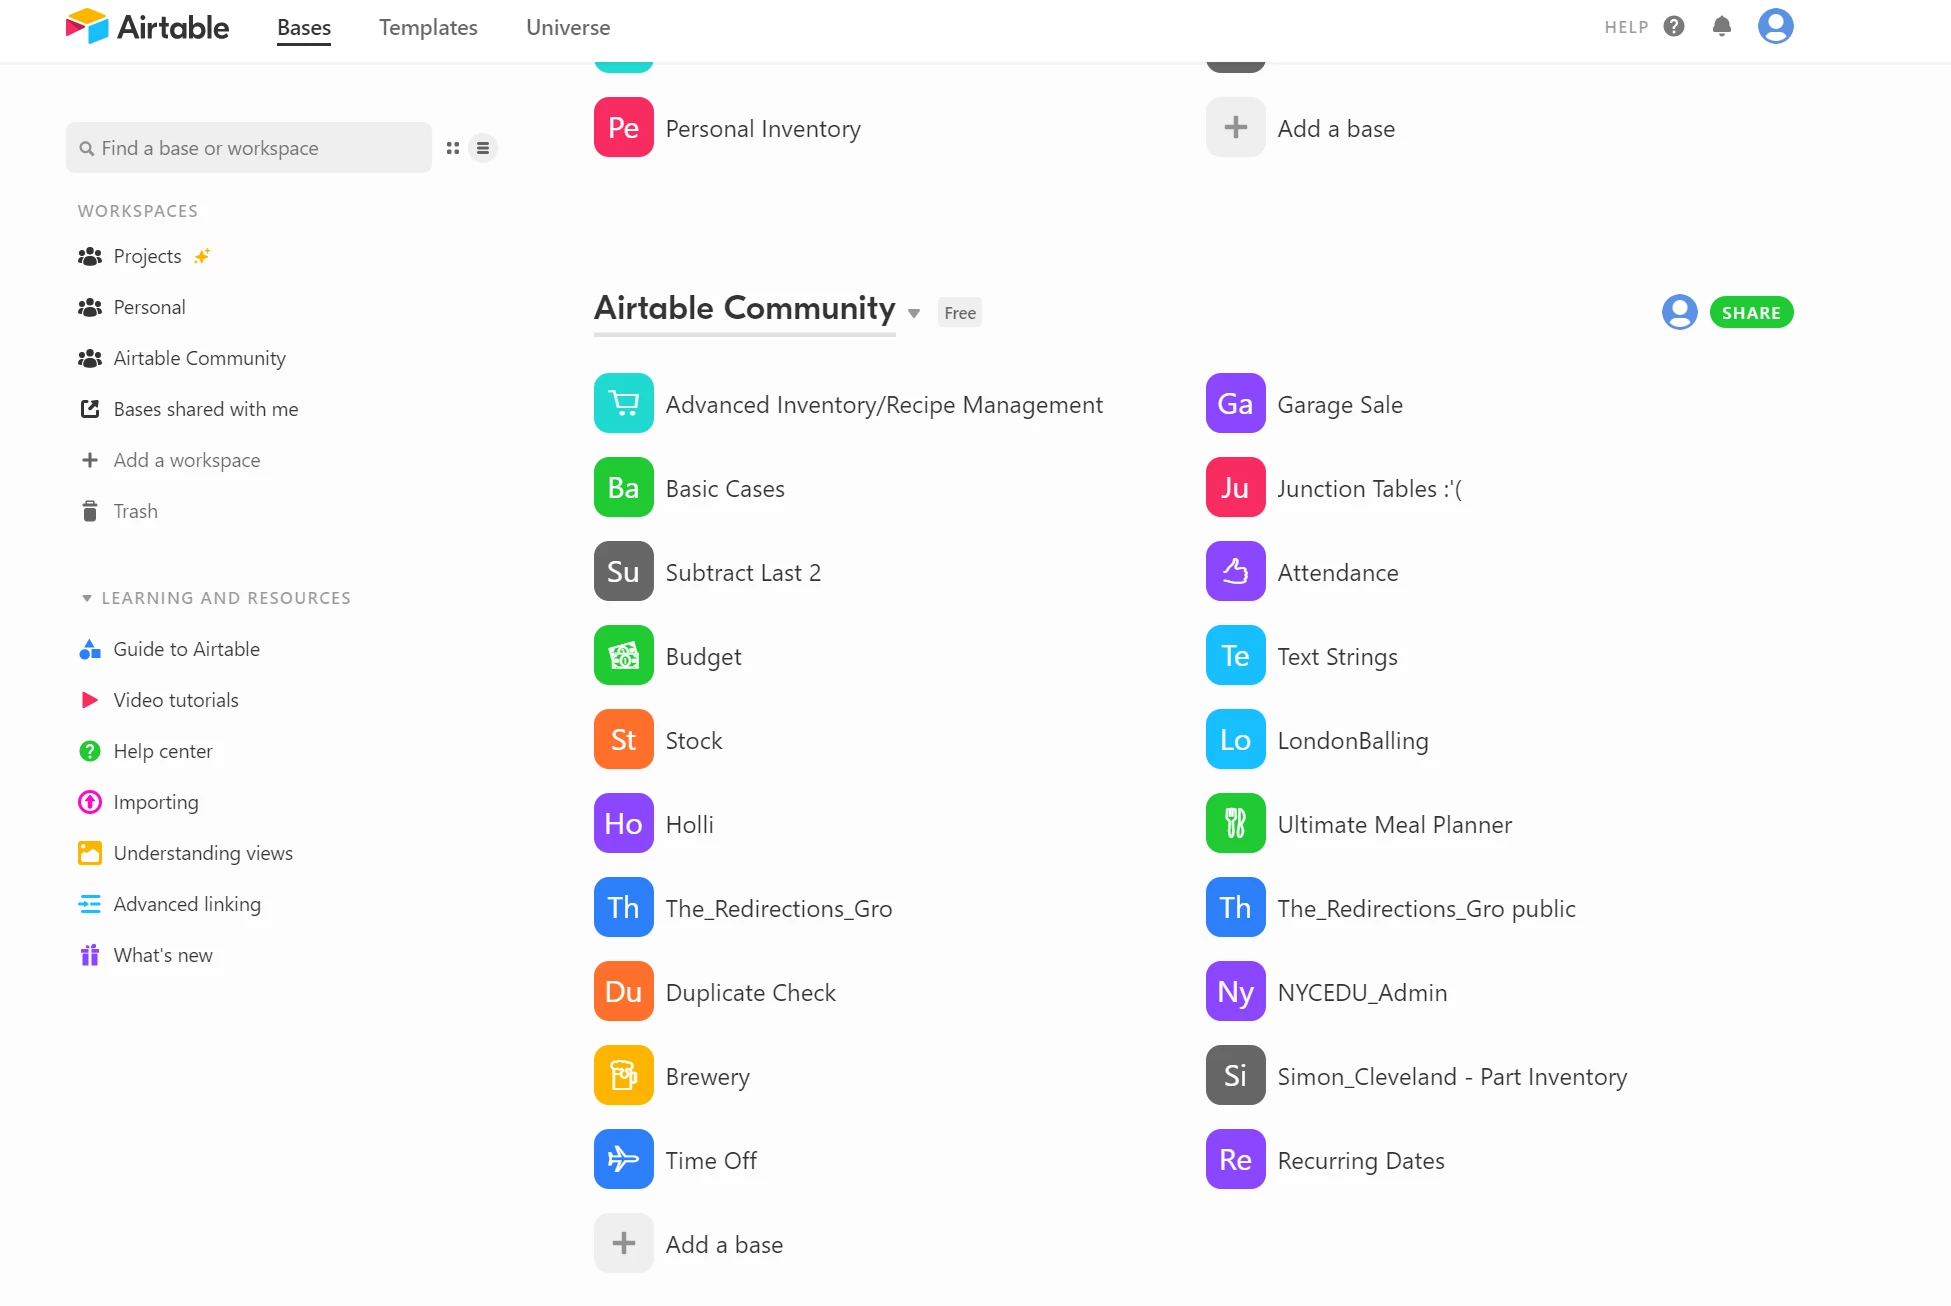Select the Projects workspace
This screenshot has width=1951, height=1306.
pos(147,256)
